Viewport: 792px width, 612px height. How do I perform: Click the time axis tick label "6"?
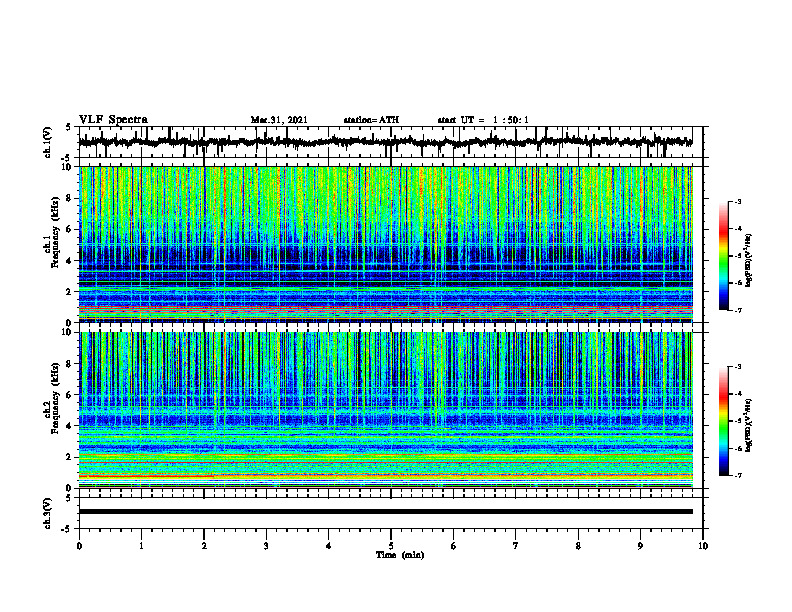coord(454,546)
